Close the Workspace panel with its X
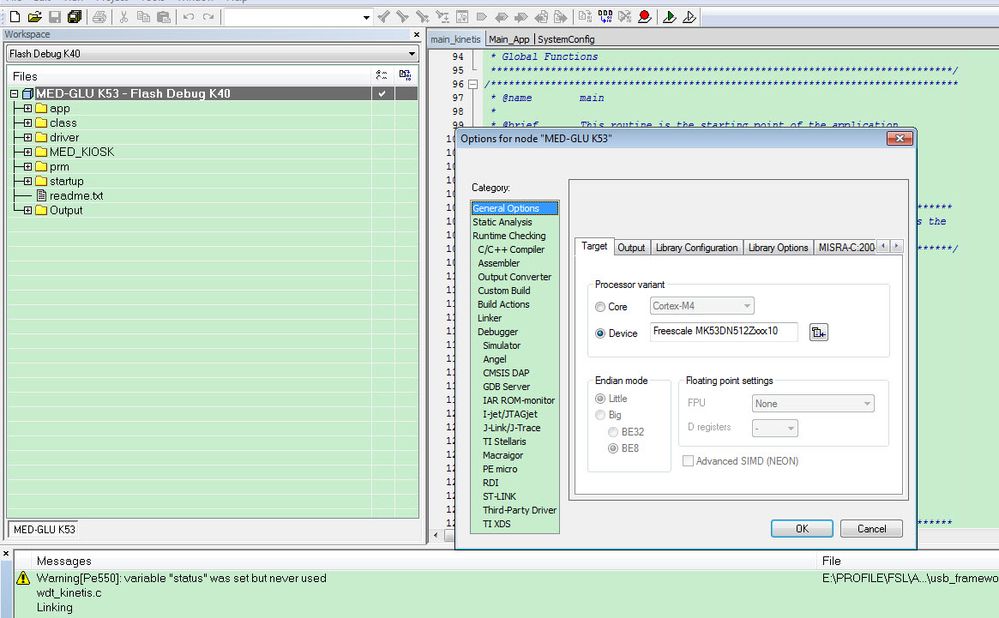The height and width of the screenshot is (618, 999). tap(417, 34)
